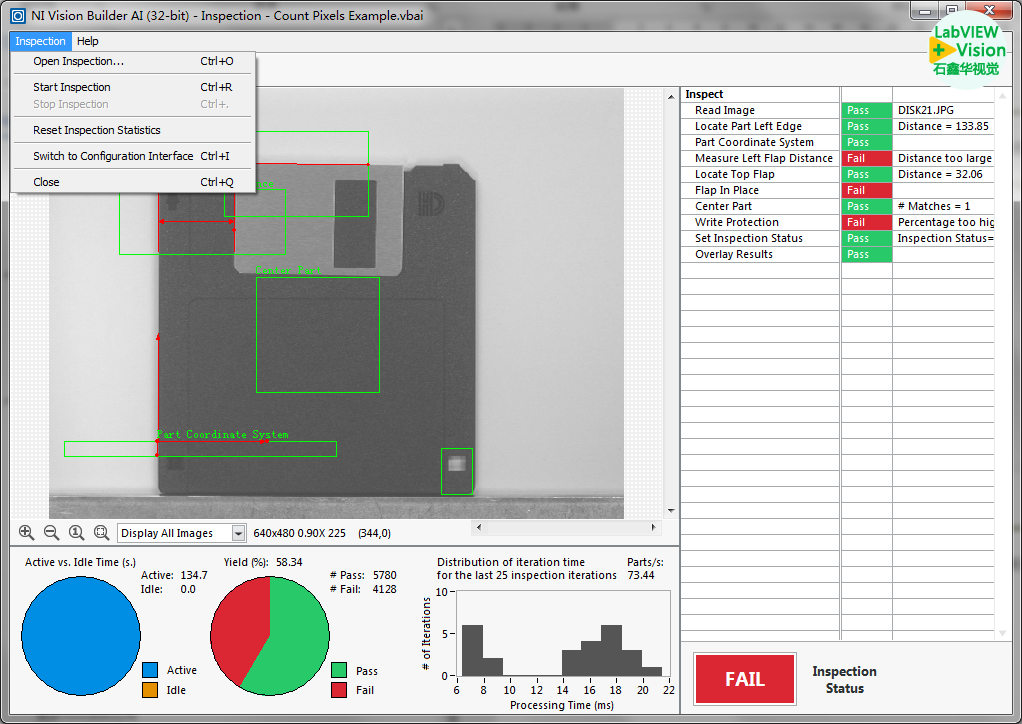Click the Zoom In magnifier icon

(26, 533)
